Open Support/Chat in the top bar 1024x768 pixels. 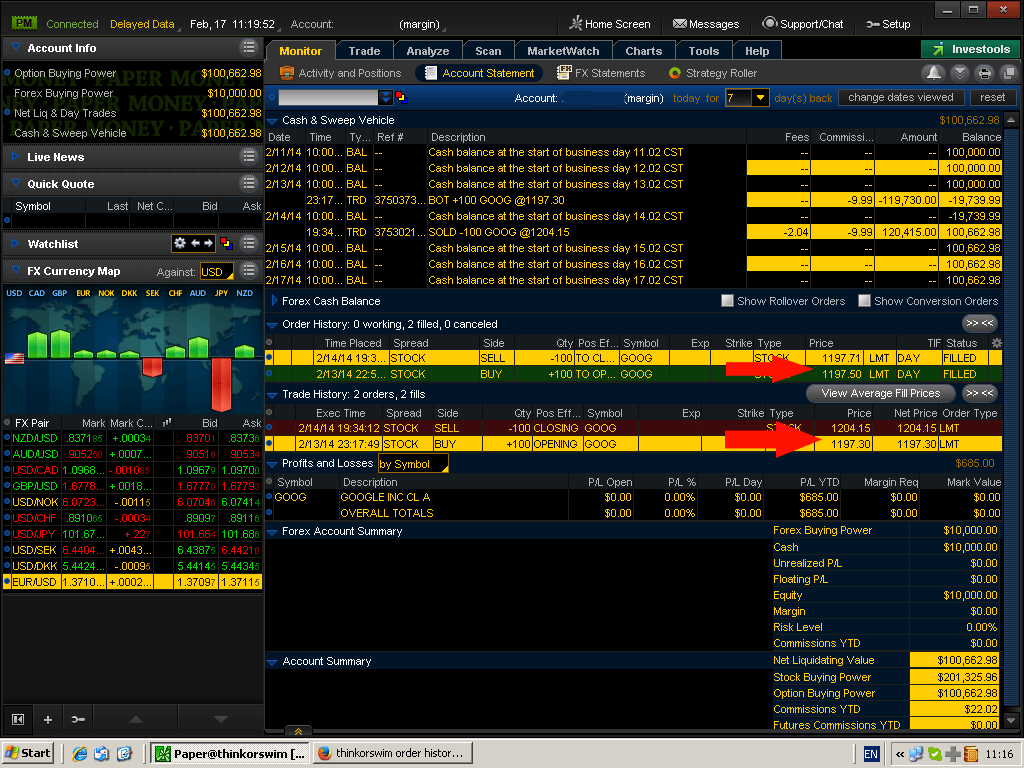[x=803, y=24]
